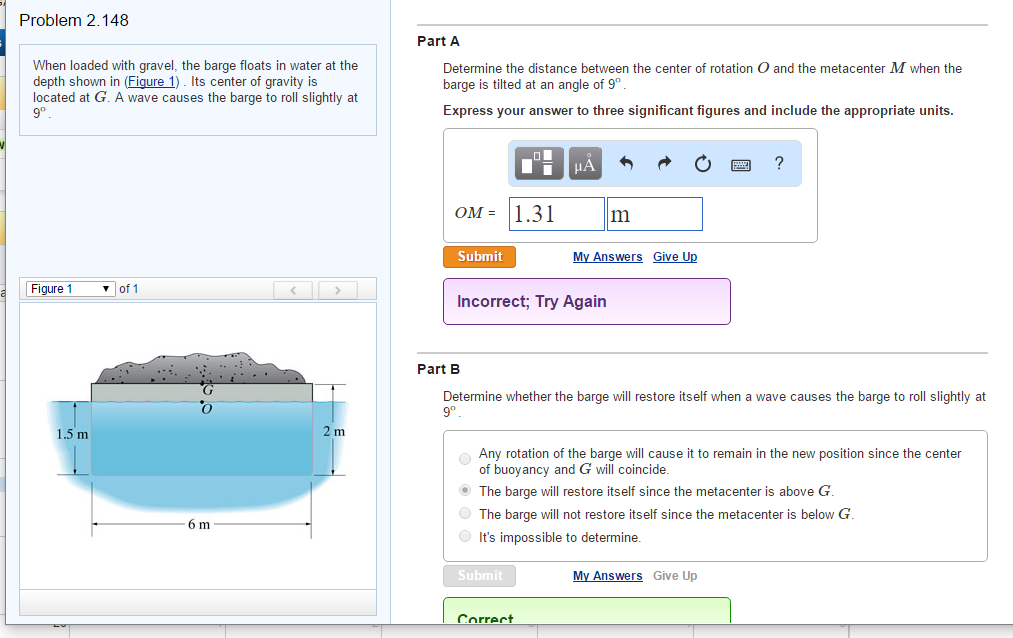Viewport: 1013px width, 638px height.
Task: Submit the Part A answer
Action: [x=480, y=257]
